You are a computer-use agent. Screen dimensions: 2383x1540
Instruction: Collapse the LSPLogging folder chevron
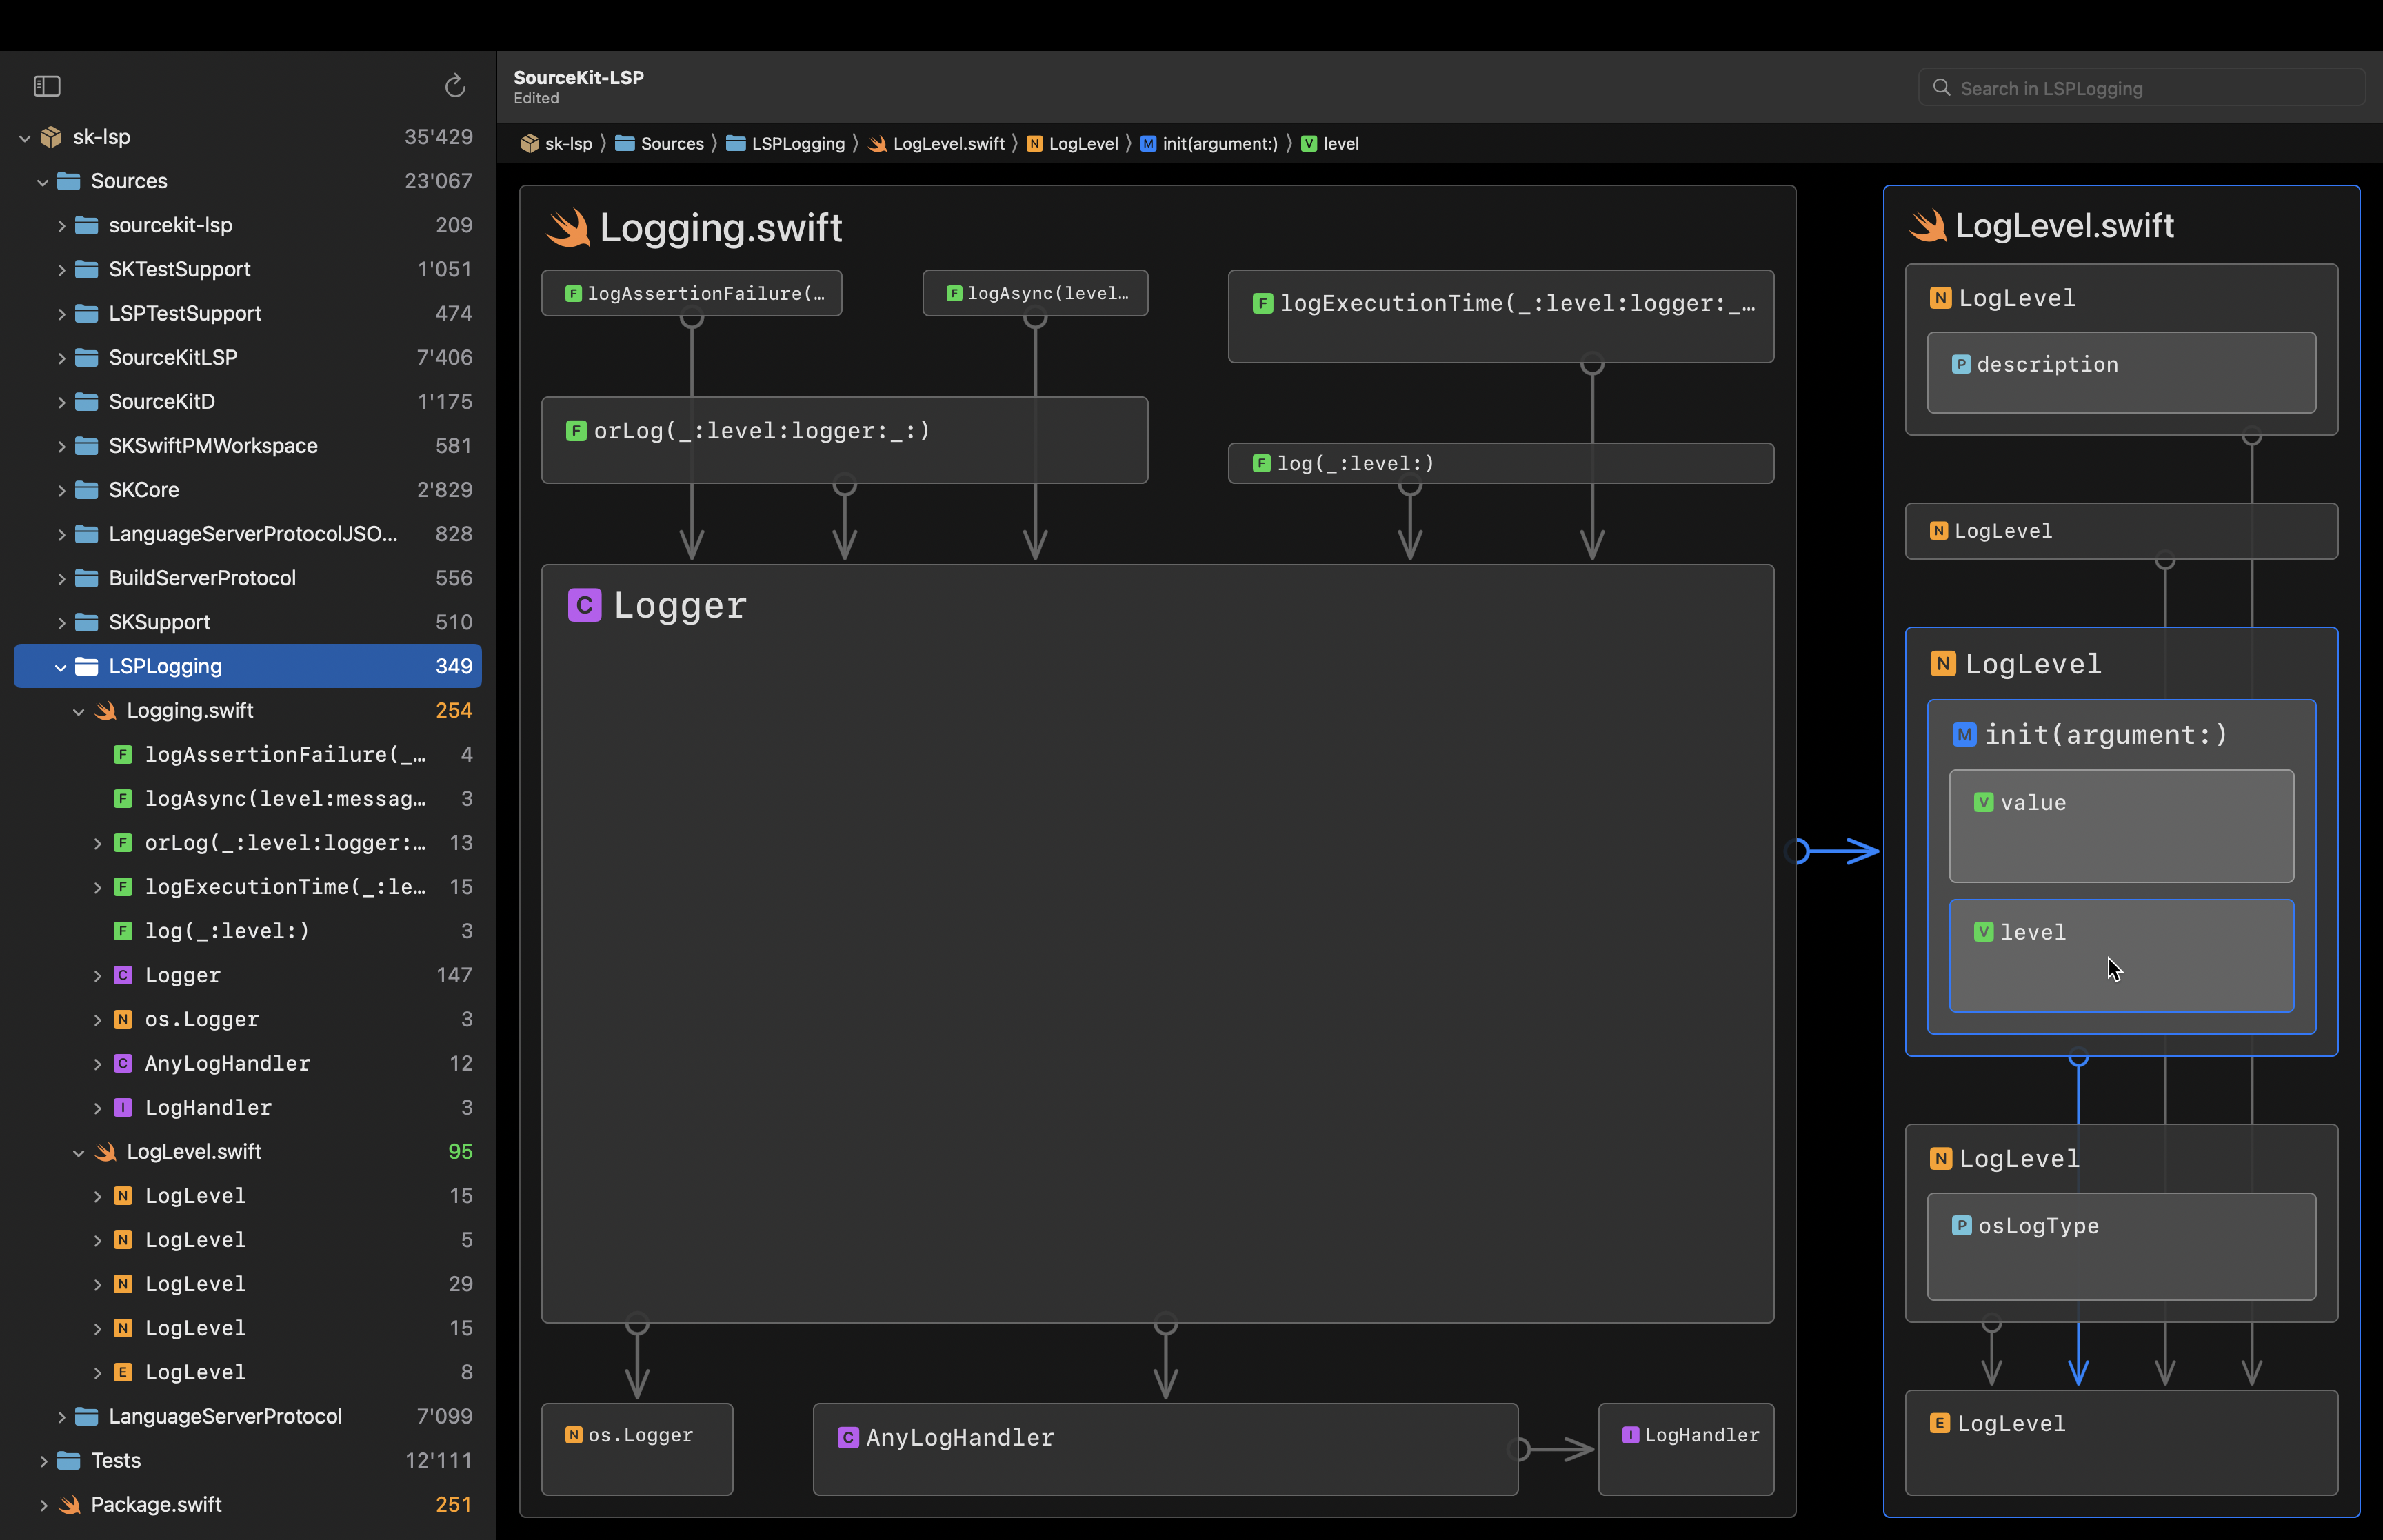click(61, 667)
